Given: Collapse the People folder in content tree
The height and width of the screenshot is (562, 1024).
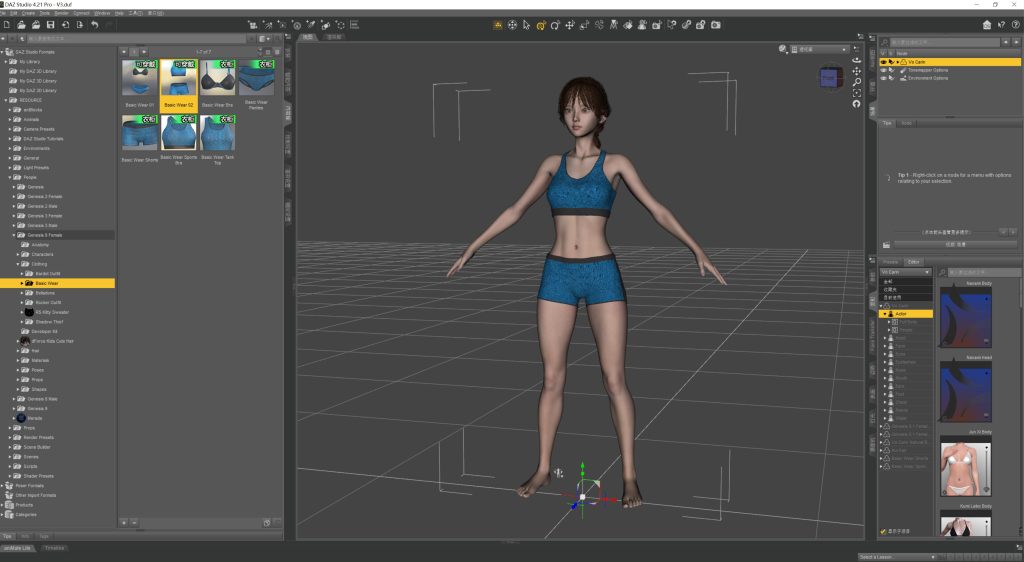Looking at the screenshot, I should point(10,177).
